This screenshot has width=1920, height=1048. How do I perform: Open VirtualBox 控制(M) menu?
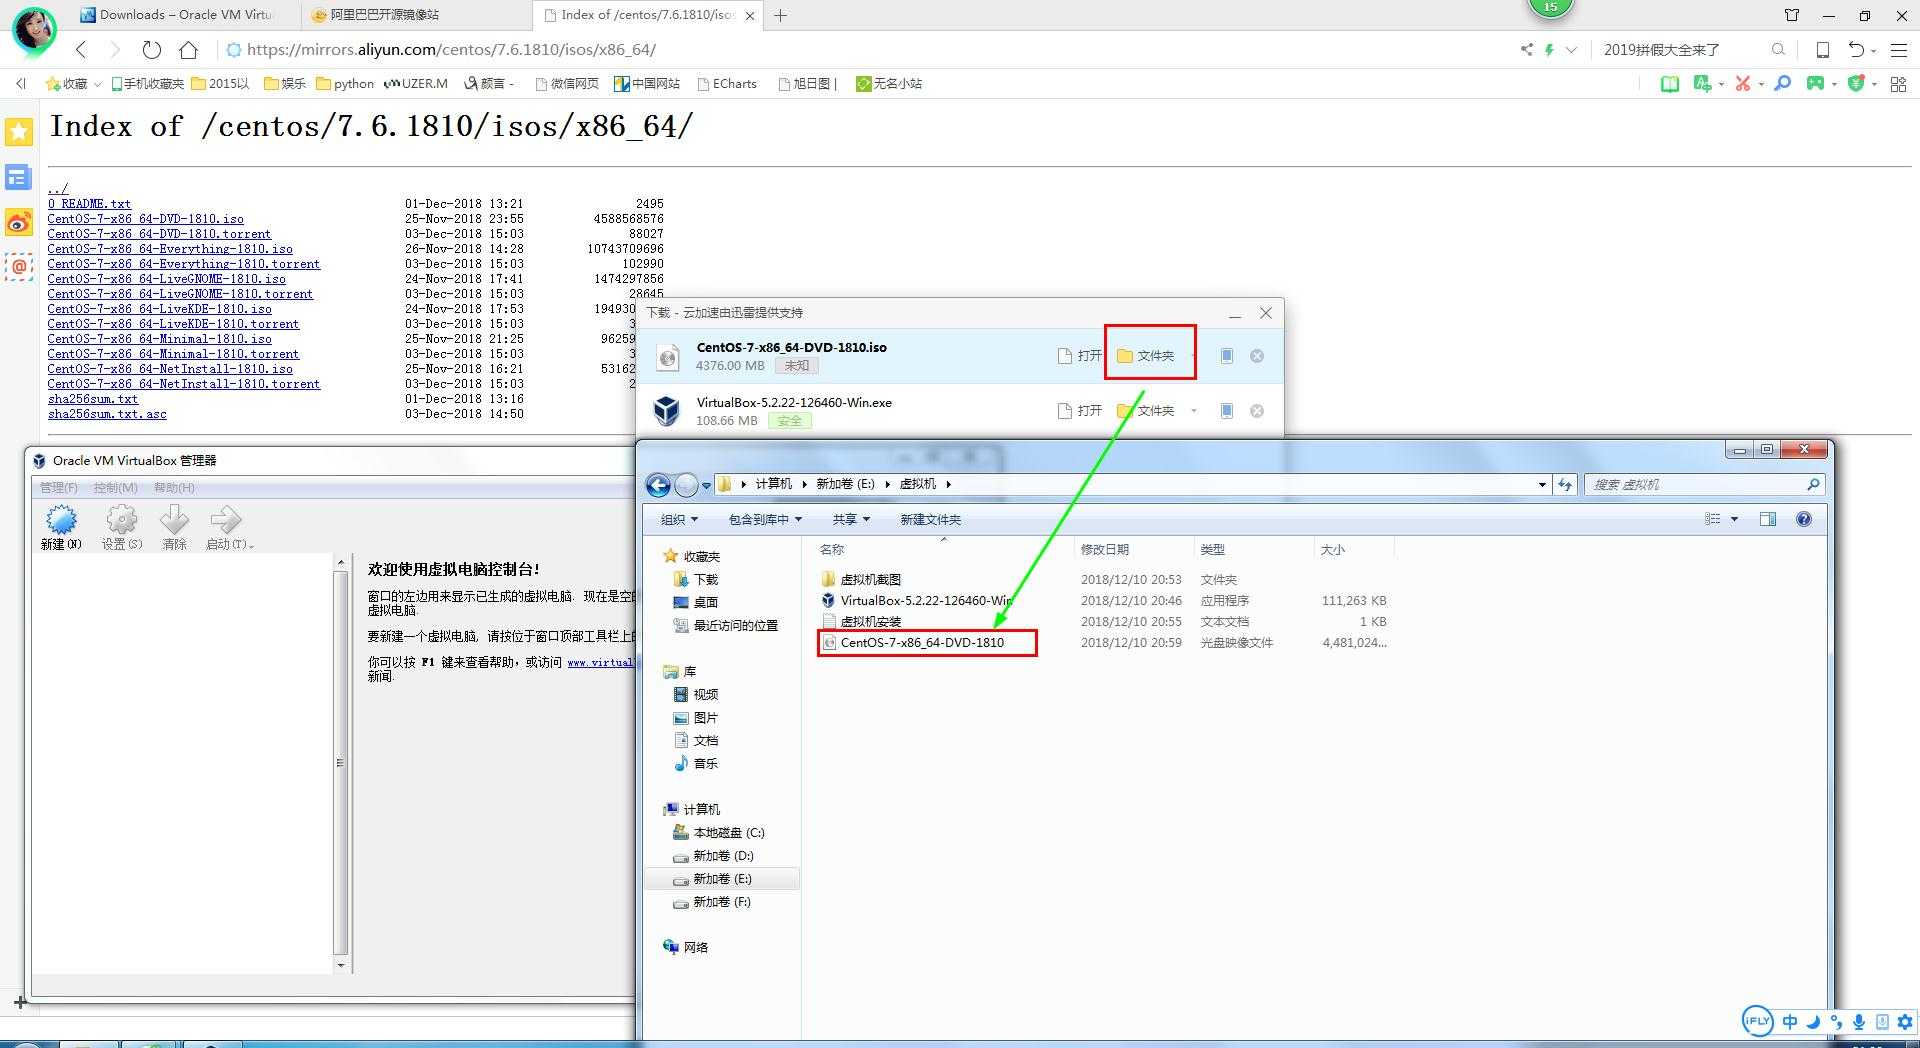115,488
